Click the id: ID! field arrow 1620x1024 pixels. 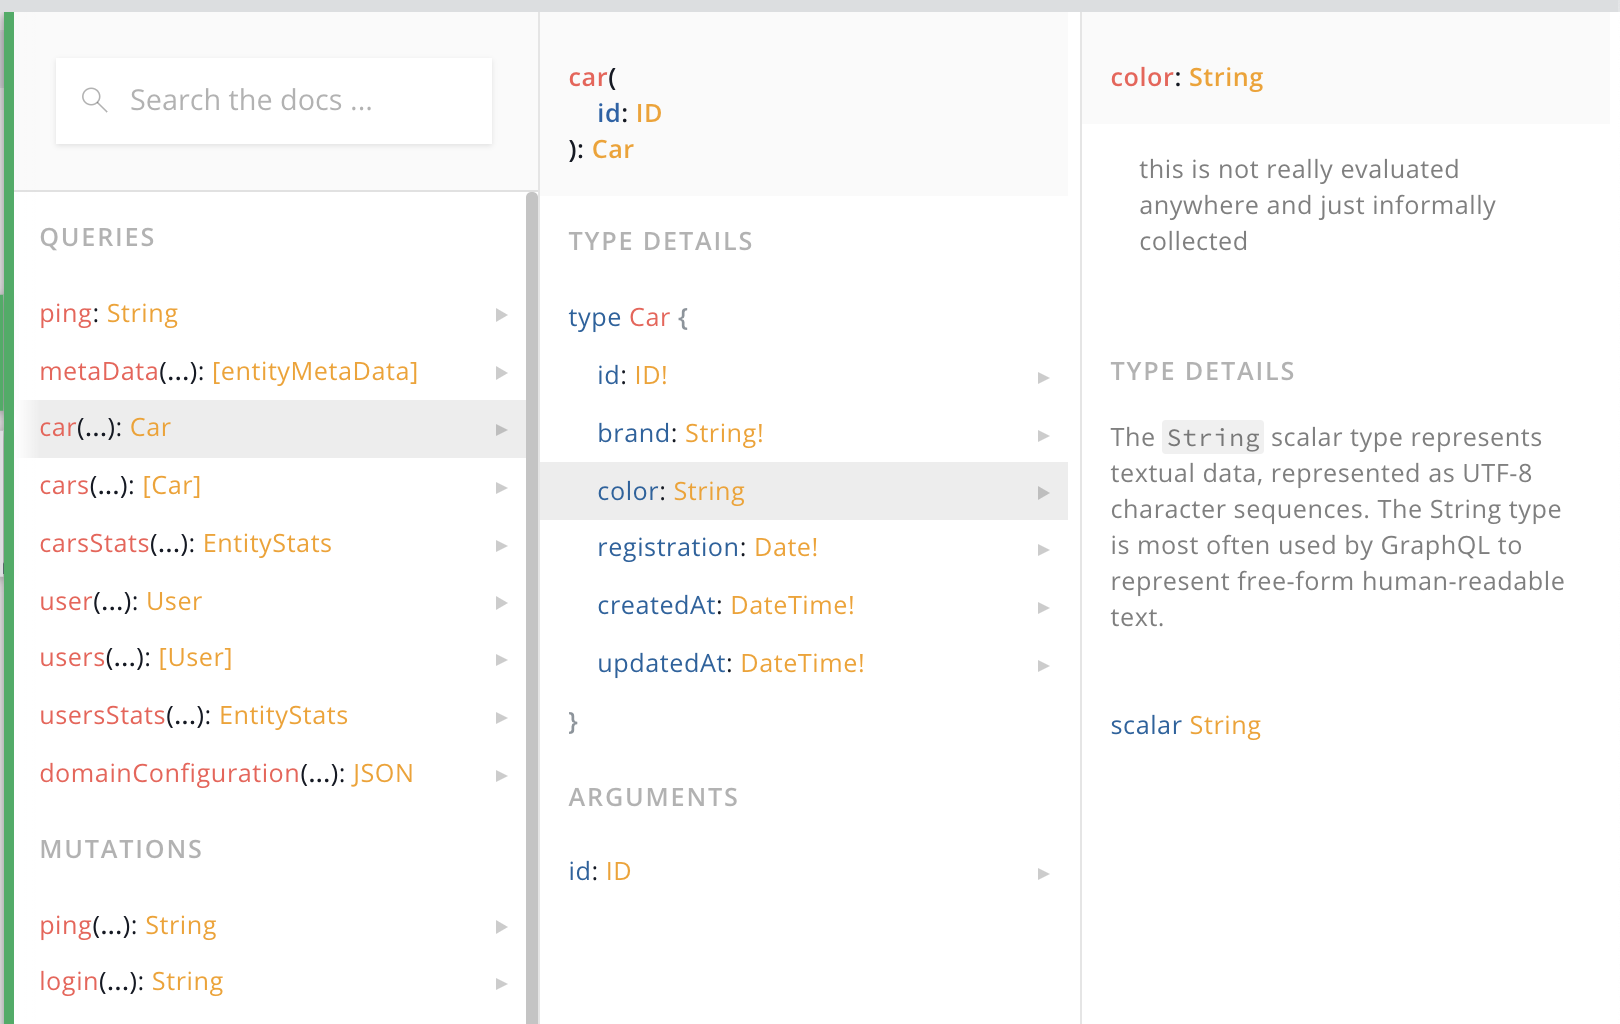(x=1043, y=377)
